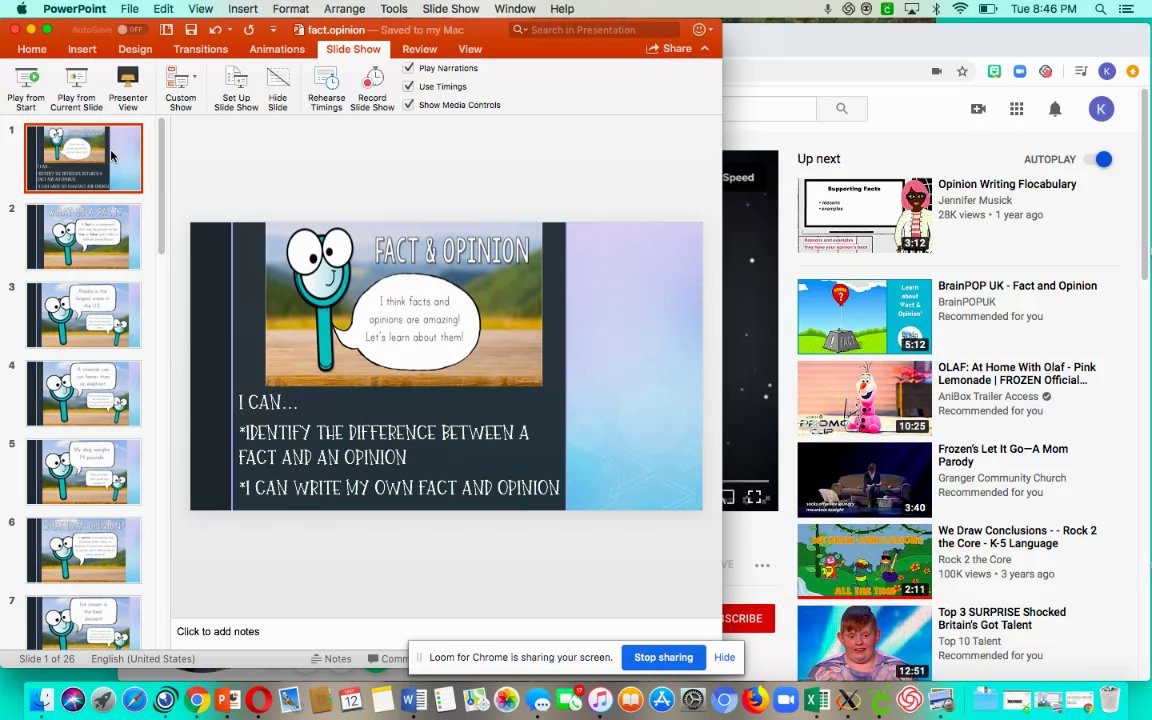Open YouTube apps grid icon

1016,109
